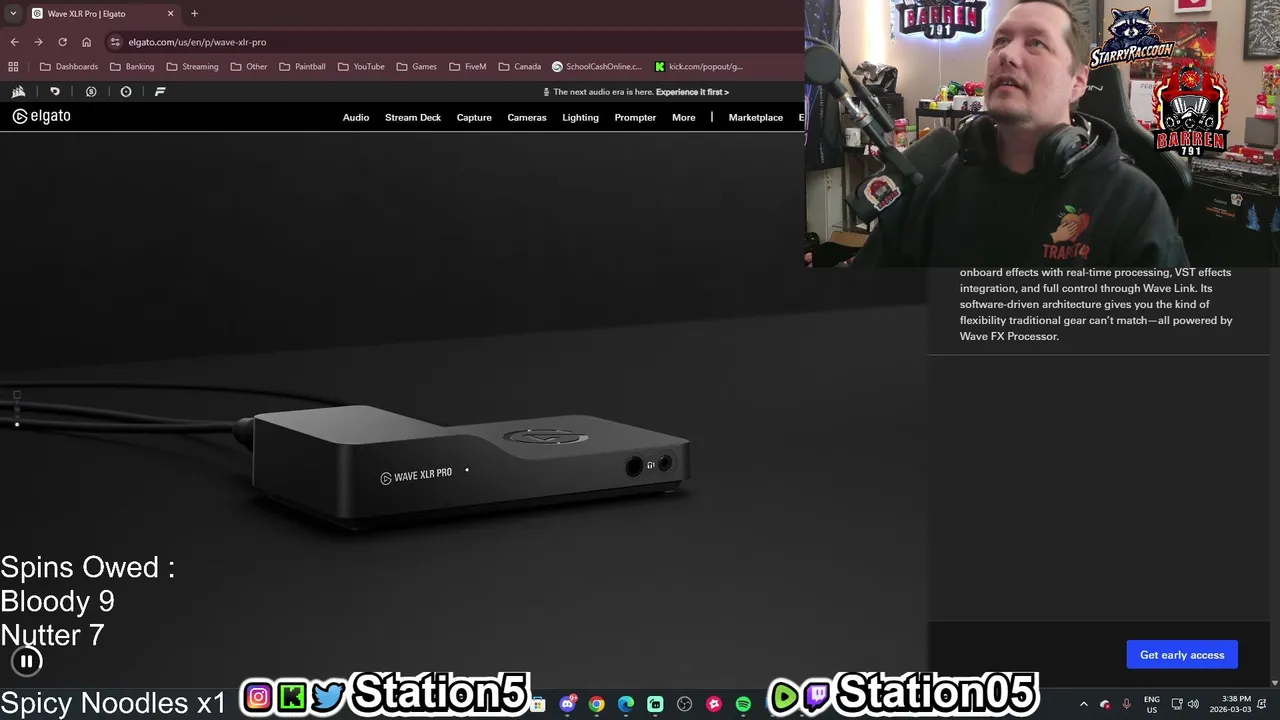The height and width of the screenshot is (720, 1280).
Task: Open the Prompter menu
Action: pos(635,118)
